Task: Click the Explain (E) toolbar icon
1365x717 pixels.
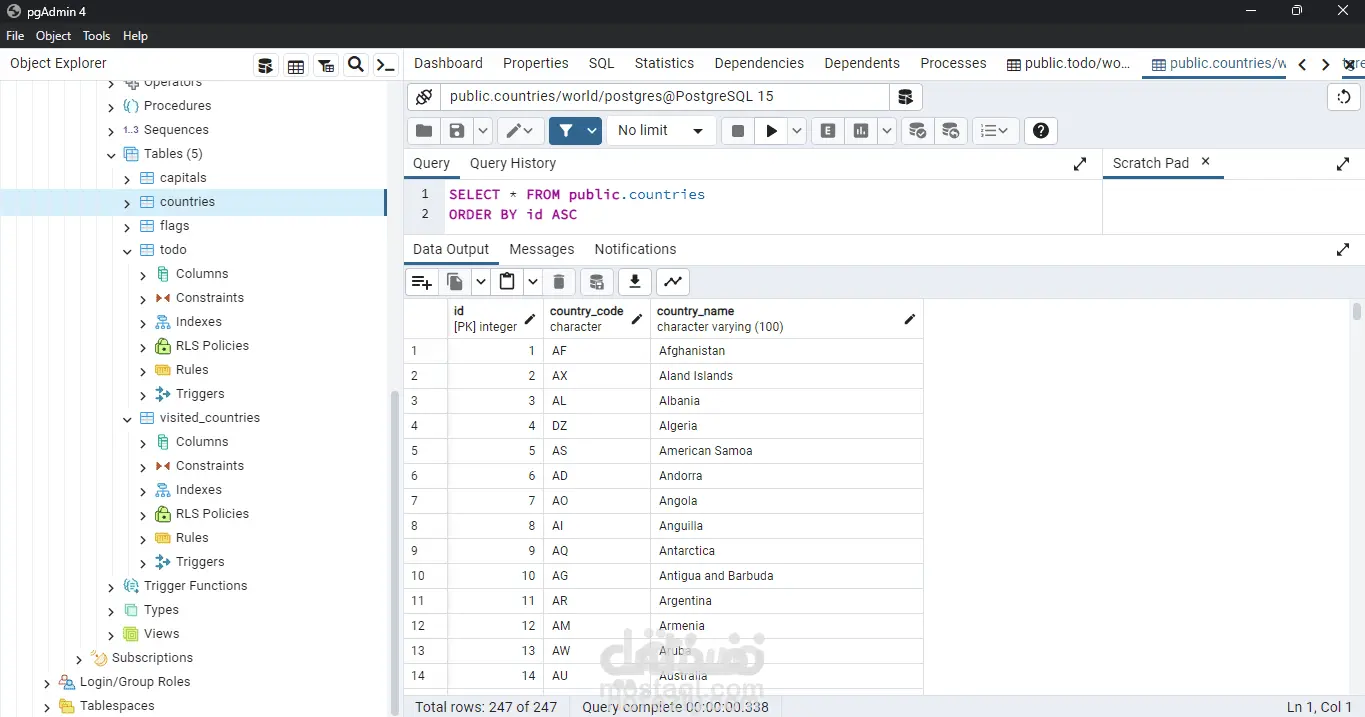Action: 828,131
